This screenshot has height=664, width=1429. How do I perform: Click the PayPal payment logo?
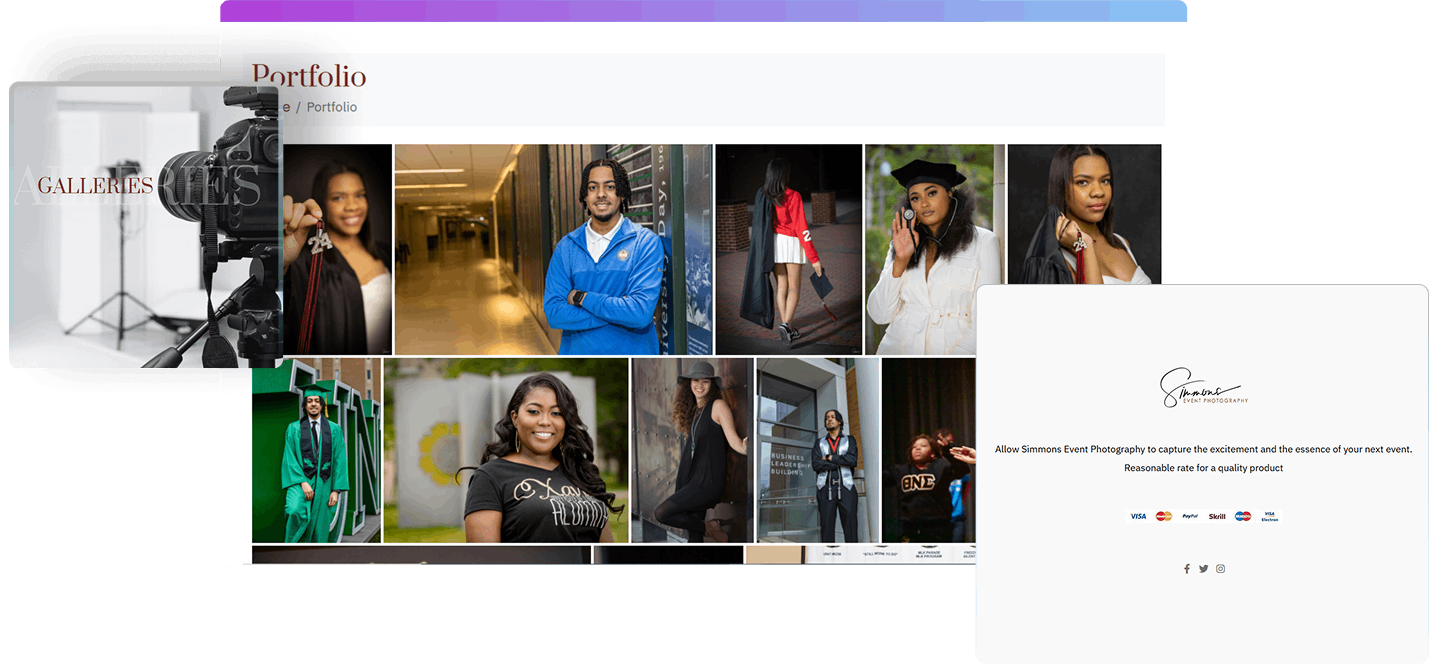[x=1190, y=516]
